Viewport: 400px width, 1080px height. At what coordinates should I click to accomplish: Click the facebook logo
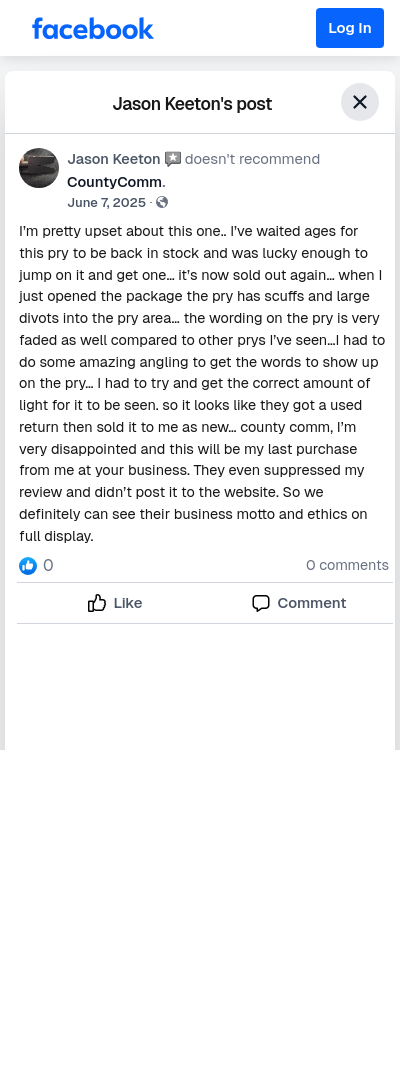[x=92, y=28]
